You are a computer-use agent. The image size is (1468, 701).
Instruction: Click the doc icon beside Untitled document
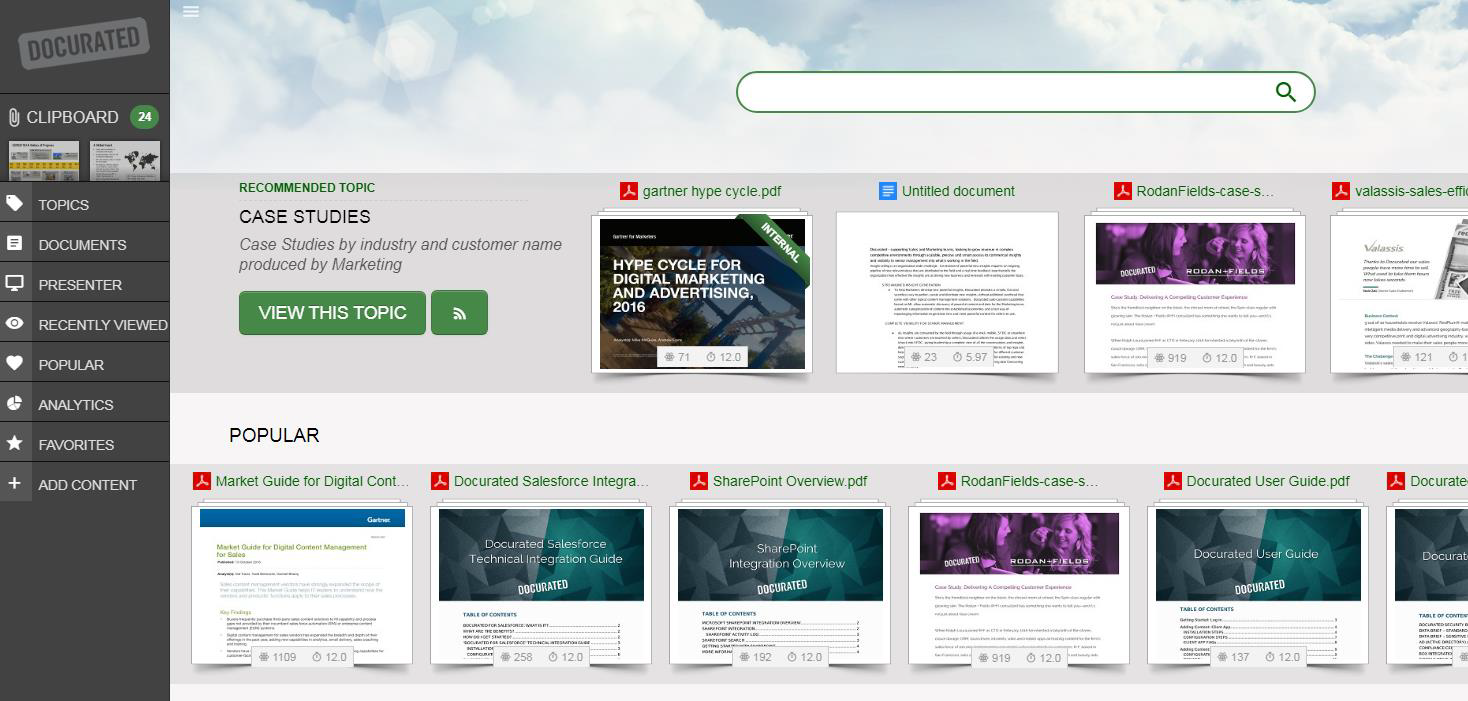click(888, 191)
